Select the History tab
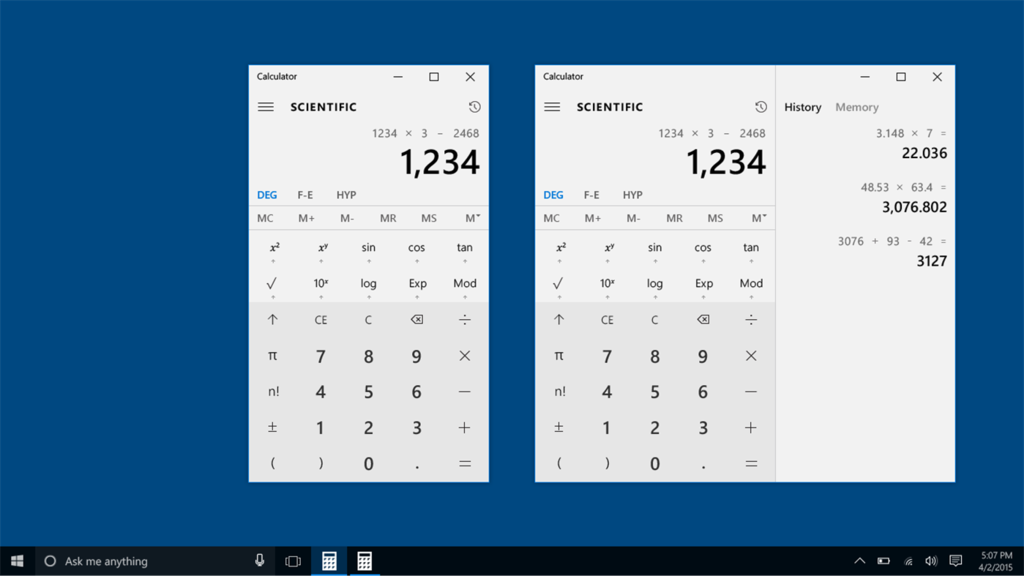 click(x=802, y=107)
